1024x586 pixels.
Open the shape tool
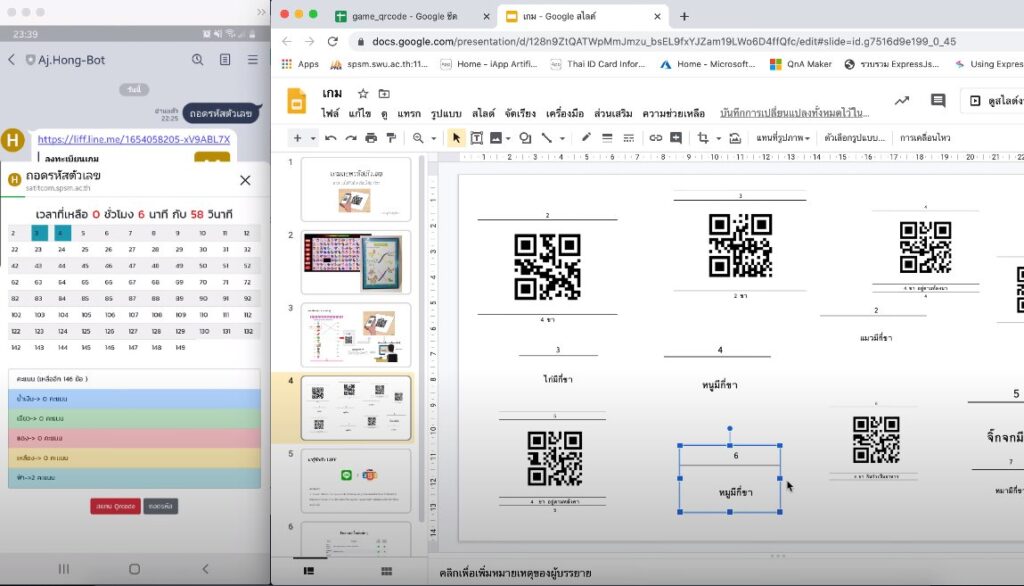(x=525, y=138)
